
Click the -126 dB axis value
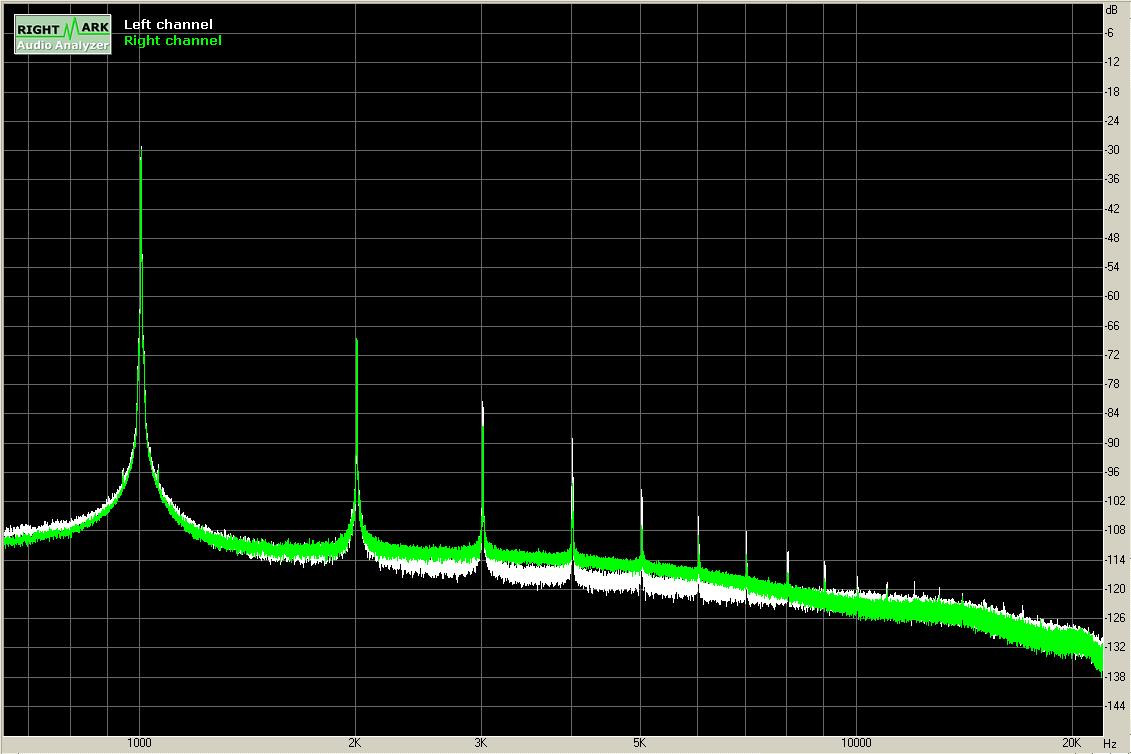[1115, 618]
